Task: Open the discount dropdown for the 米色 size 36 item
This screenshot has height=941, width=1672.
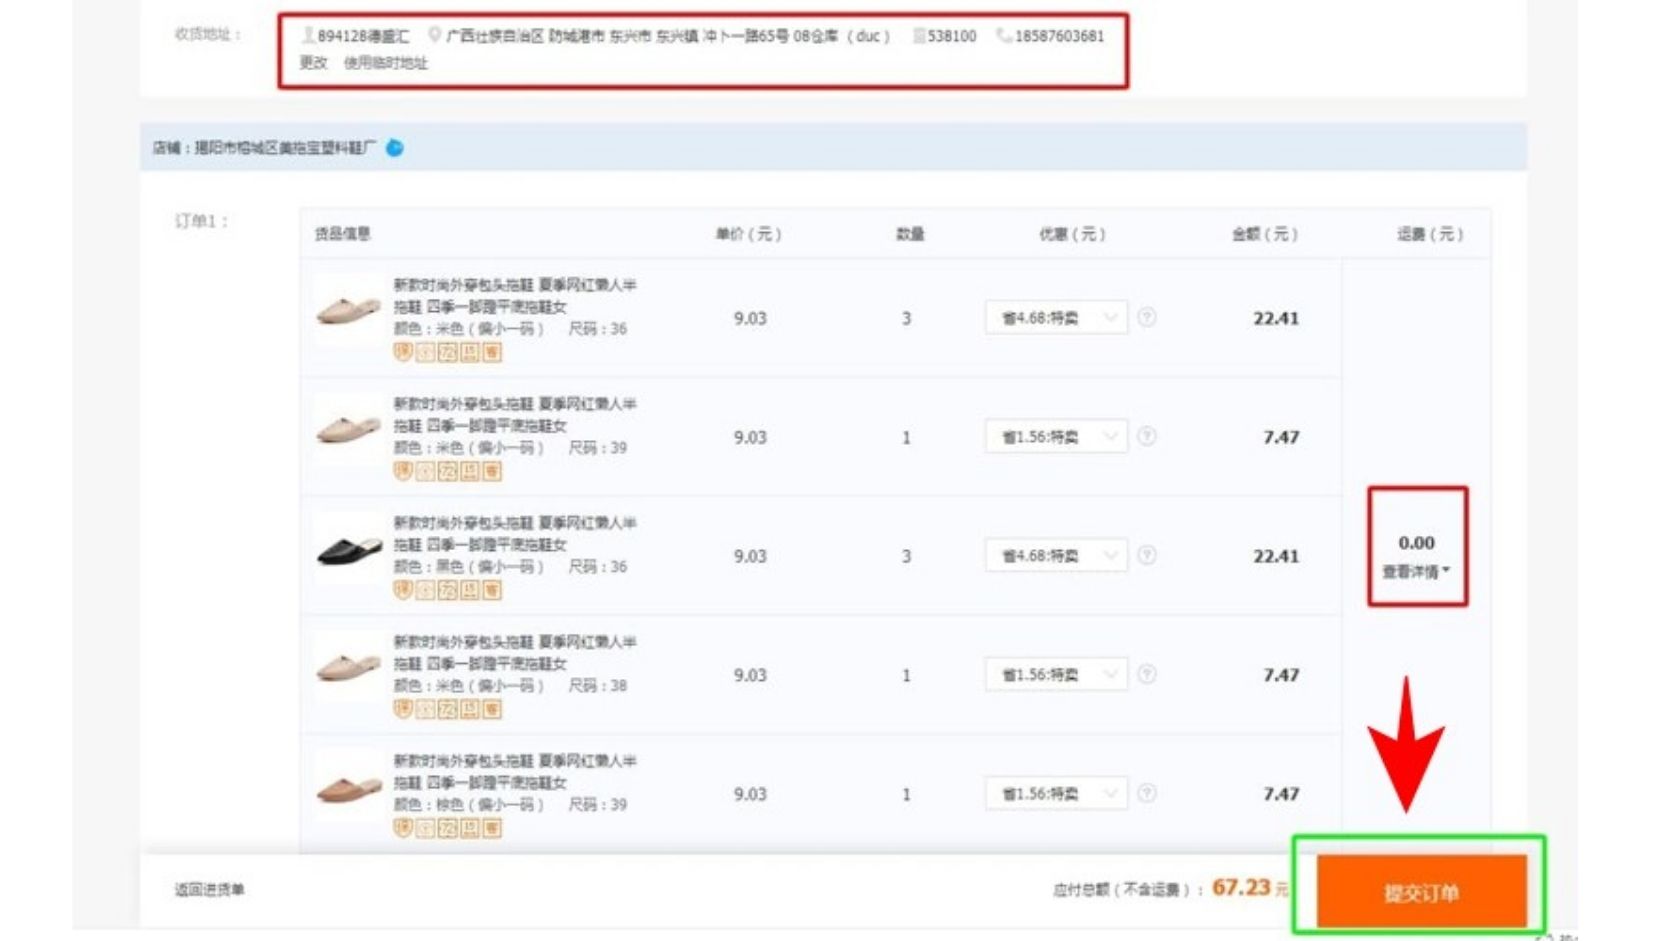Action: pos(1056,318)
